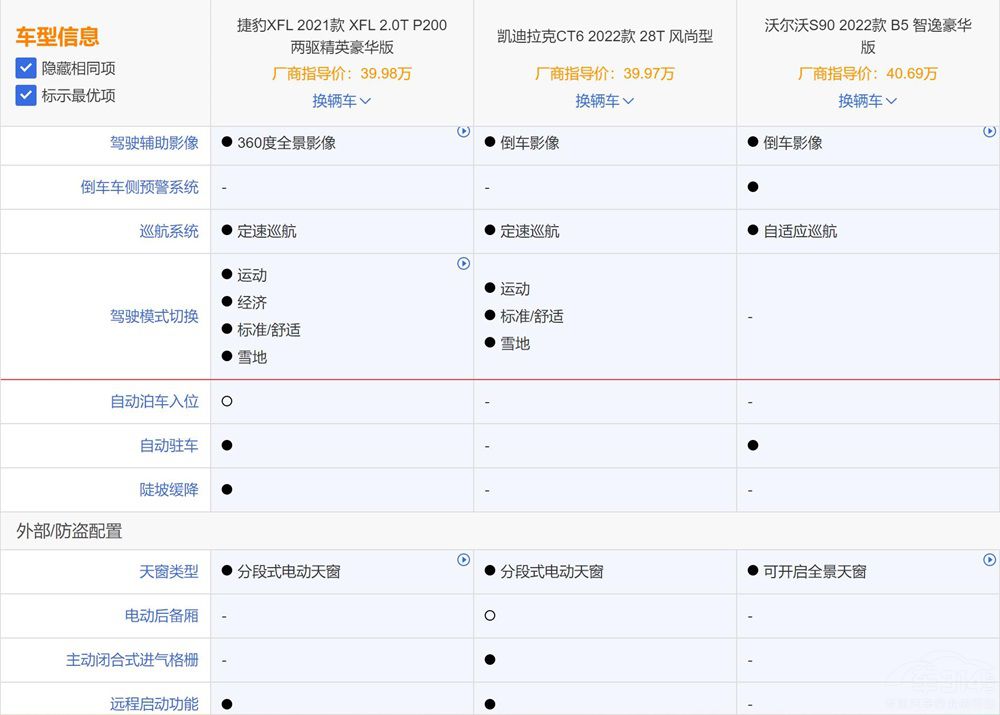Play video icon in Jaguar 360度全景影像 cell
The height and width of the screenshot is (715, 1000).
tap(464, 132)
